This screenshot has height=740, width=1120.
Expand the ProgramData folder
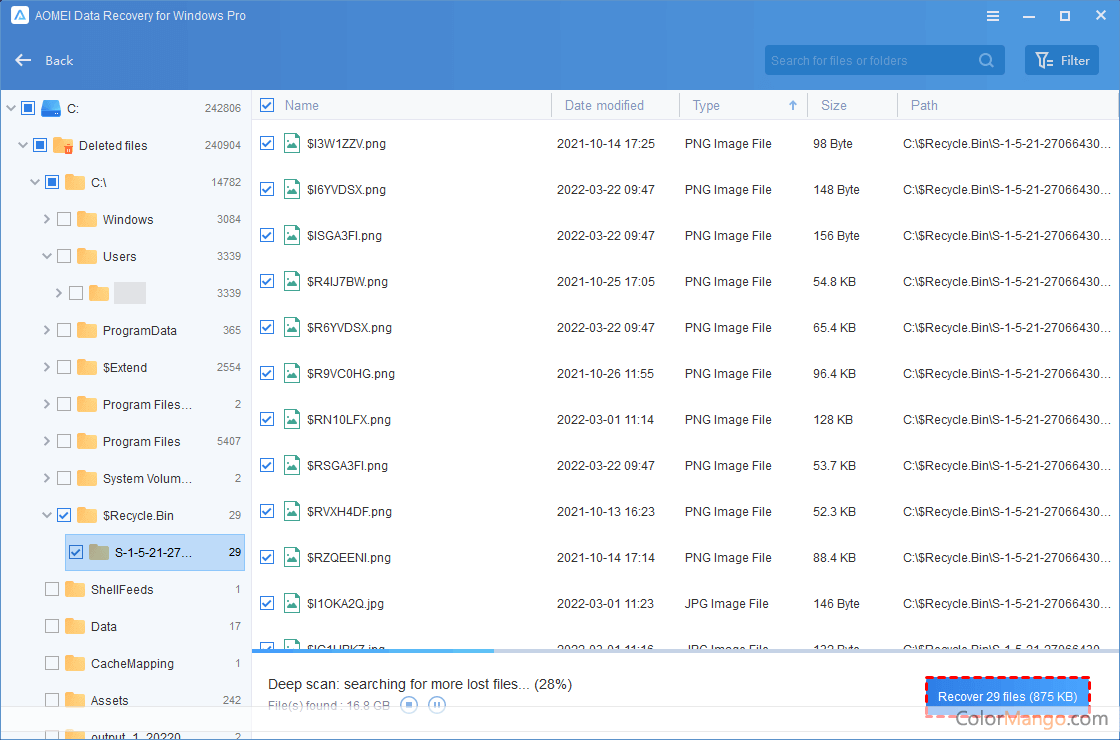pos(46,330)
